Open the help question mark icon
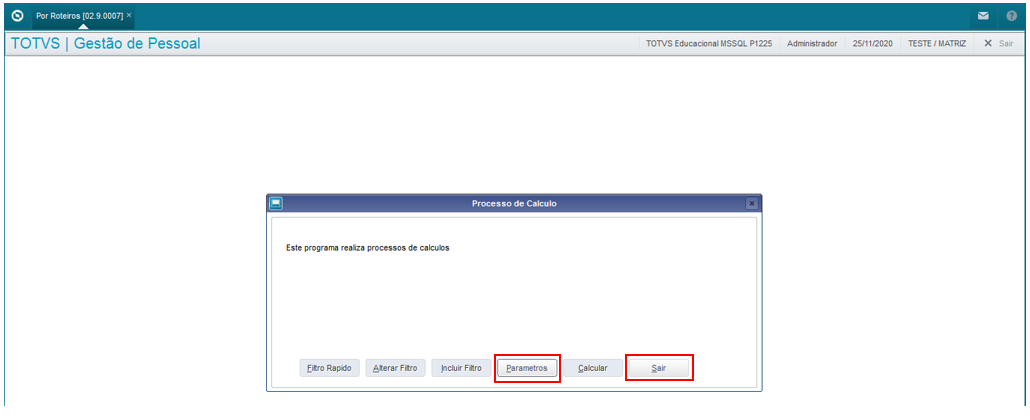The width and height of the screenshot is (1030, 420). pyautogui.click(x=1012, y=15)
